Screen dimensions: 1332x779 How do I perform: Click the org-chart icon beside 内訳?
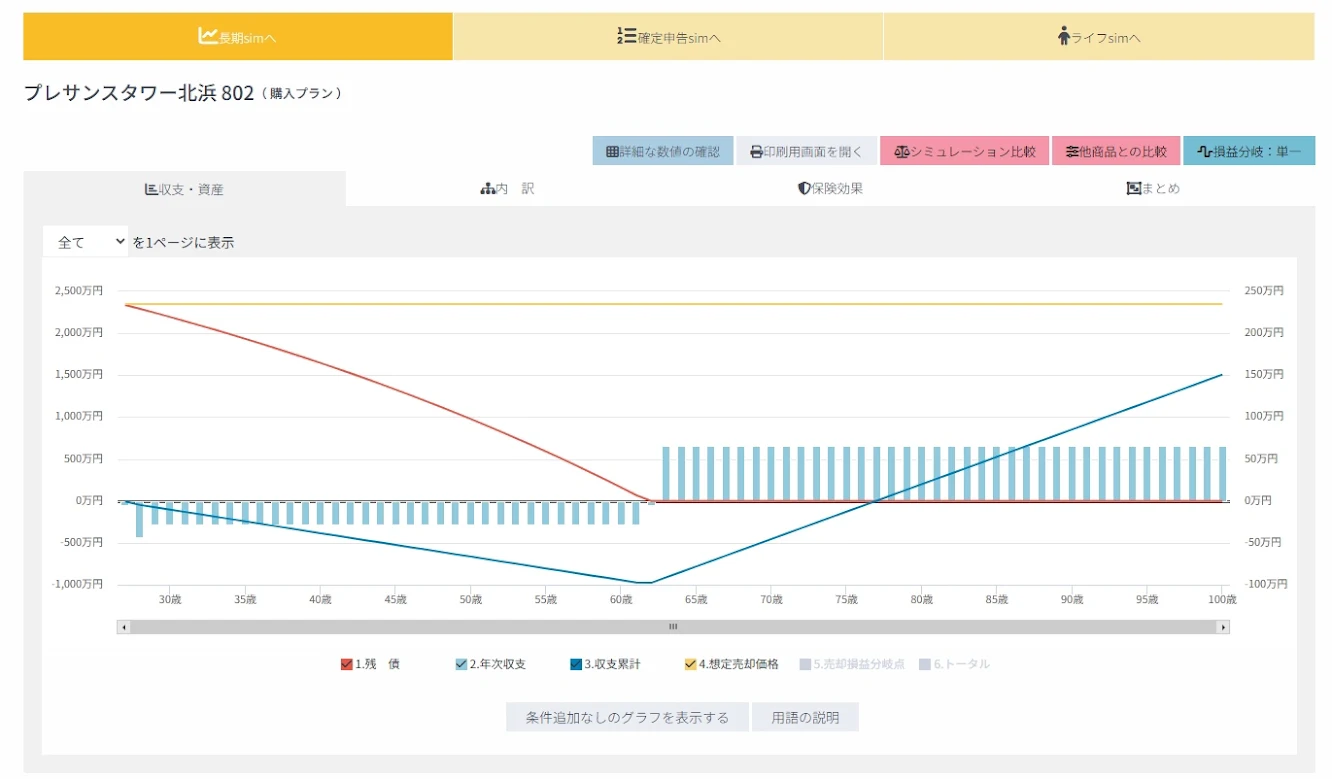488,188
